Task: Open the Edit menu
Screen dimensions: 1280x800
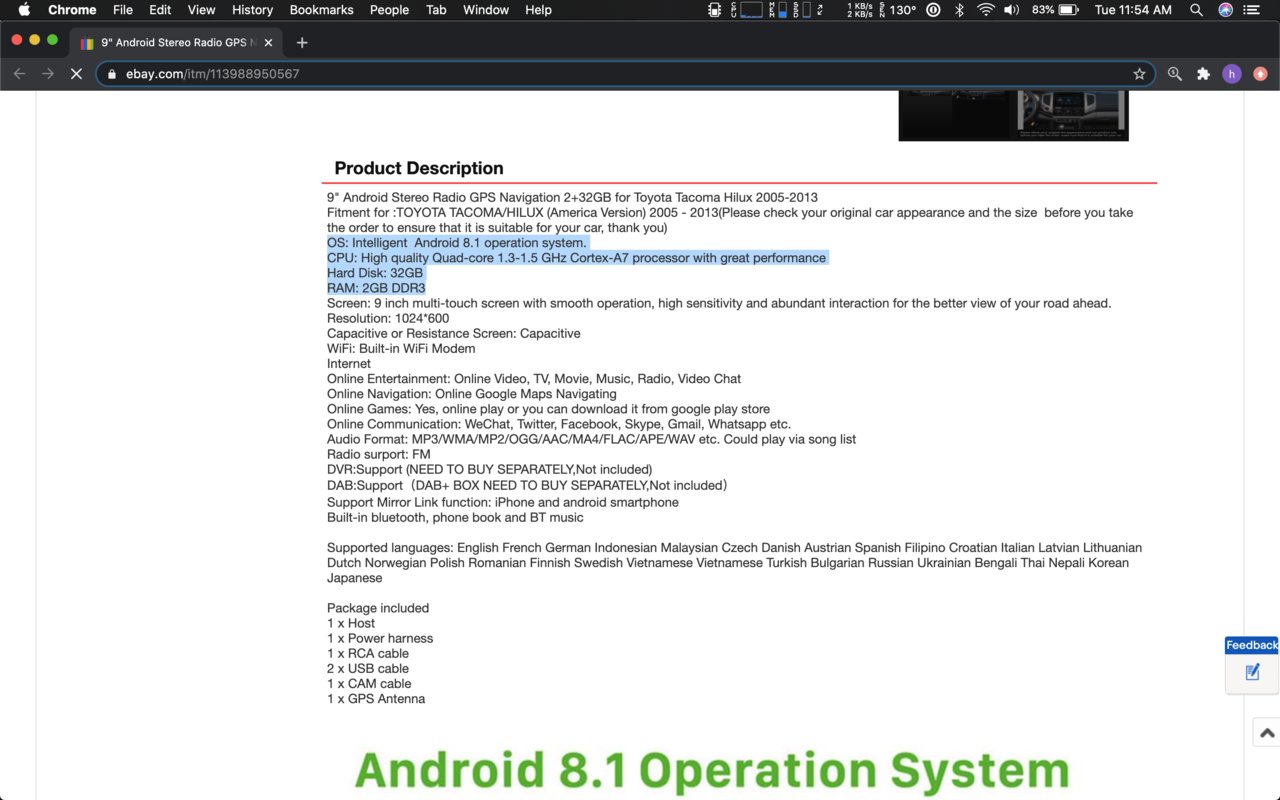Action: point(160,10)
